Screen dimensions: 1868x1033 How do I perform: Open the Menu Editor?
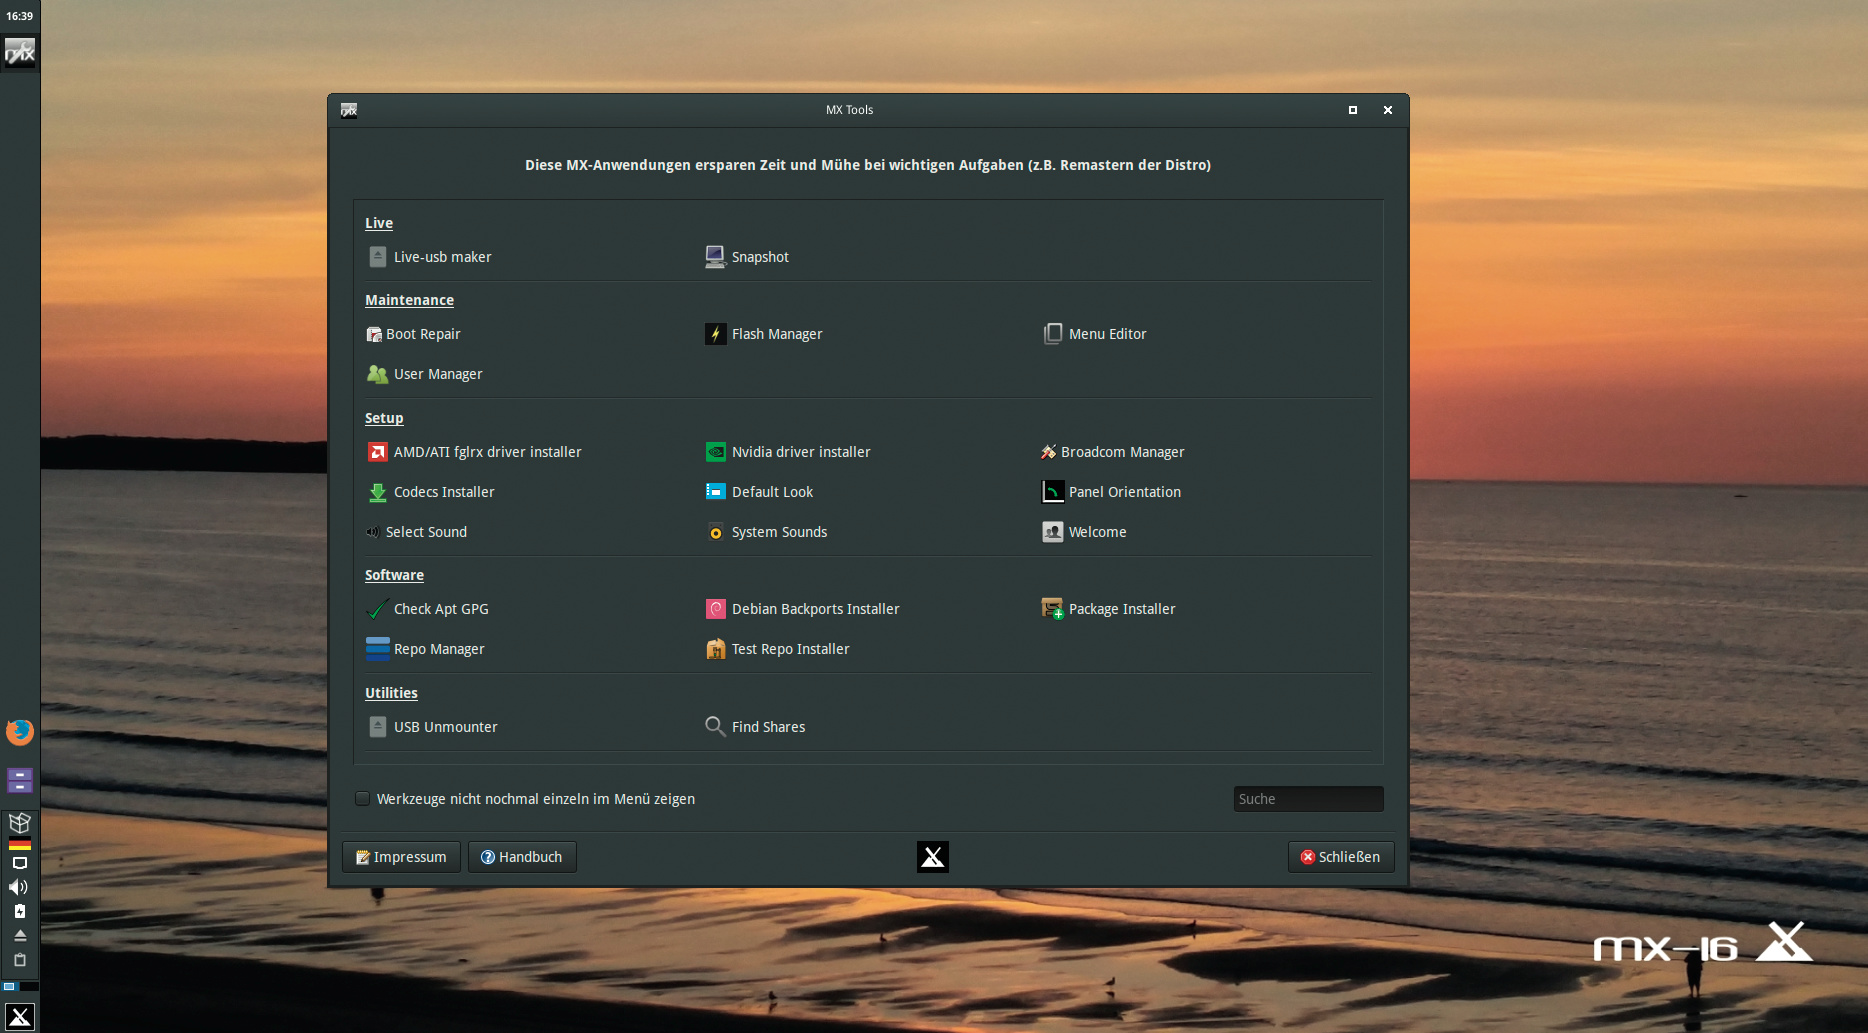pos(1095,334)
